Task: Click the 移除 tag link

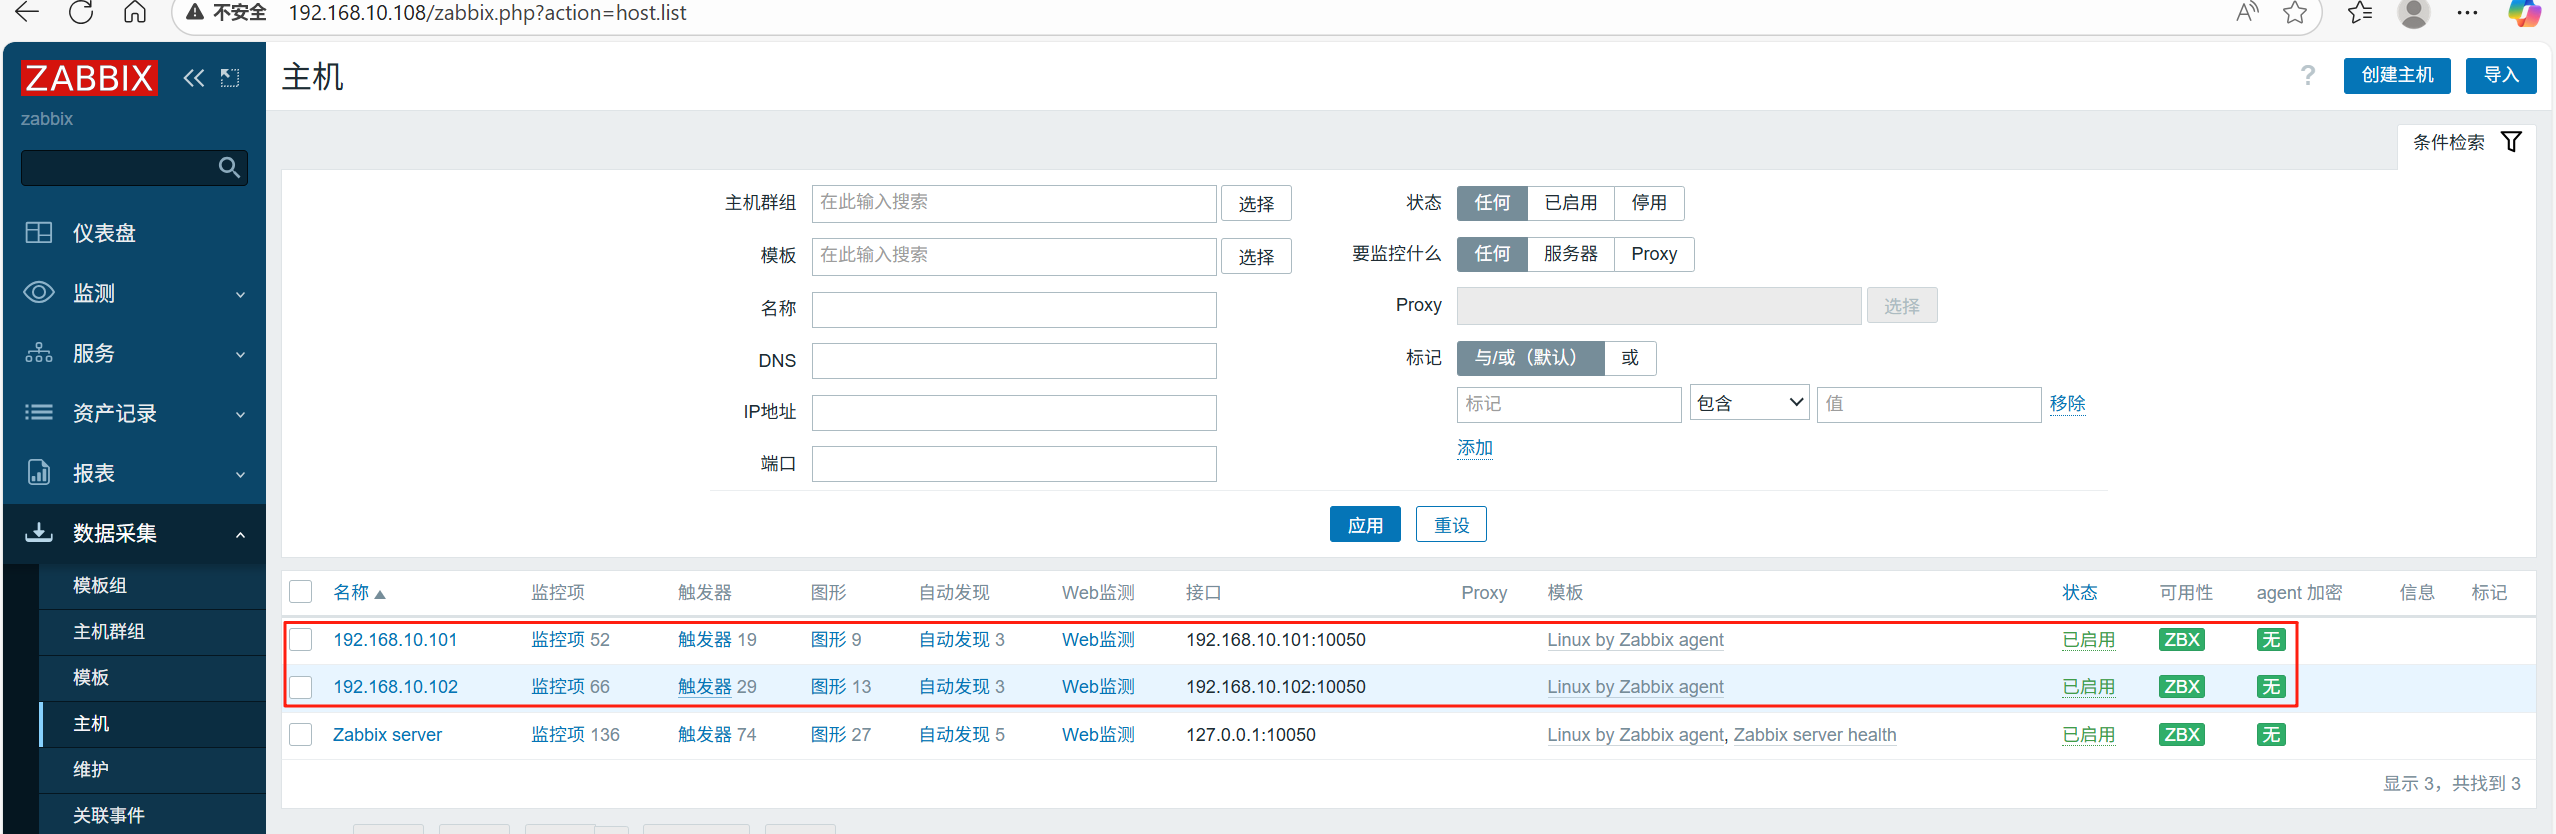Action: (2067, 403)
